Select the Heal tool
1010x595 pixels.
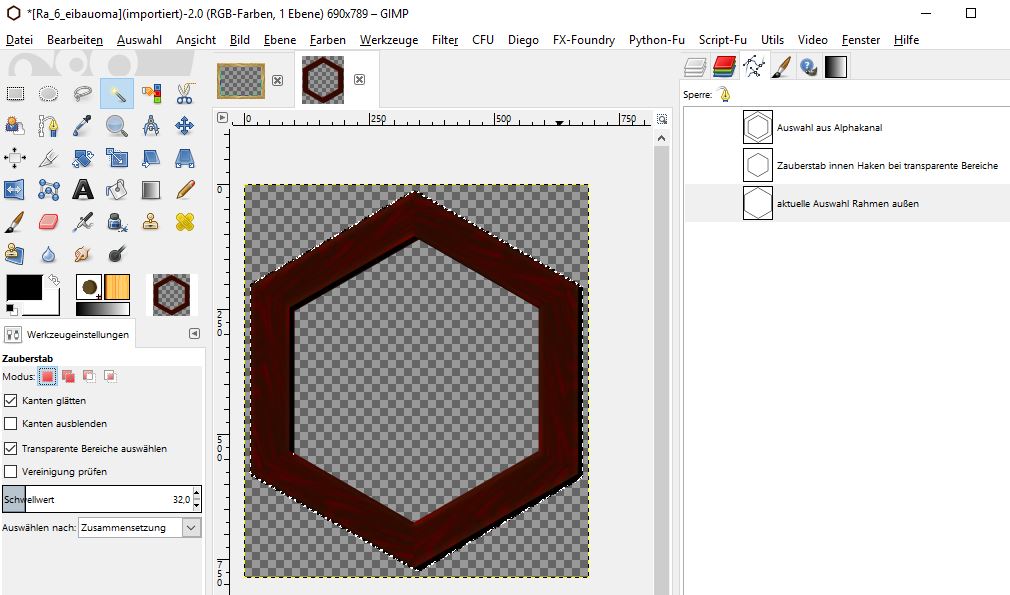pos(185,222)
